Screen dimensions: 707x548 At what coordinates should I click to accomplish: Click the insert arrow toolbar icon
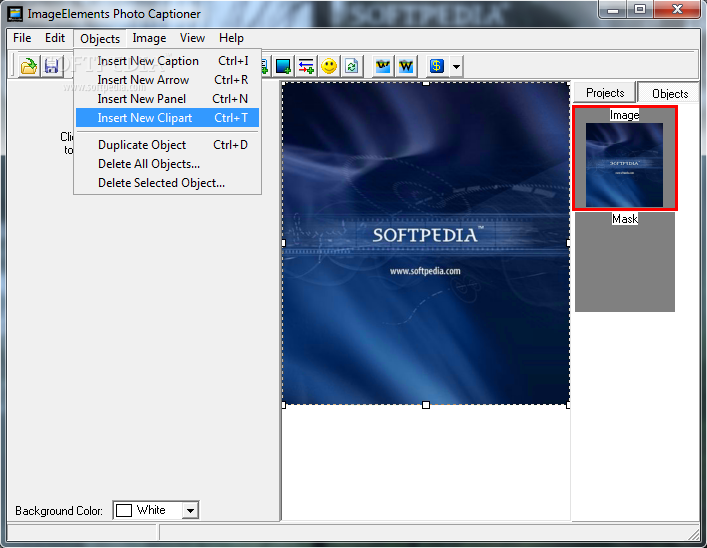(306, 66)
